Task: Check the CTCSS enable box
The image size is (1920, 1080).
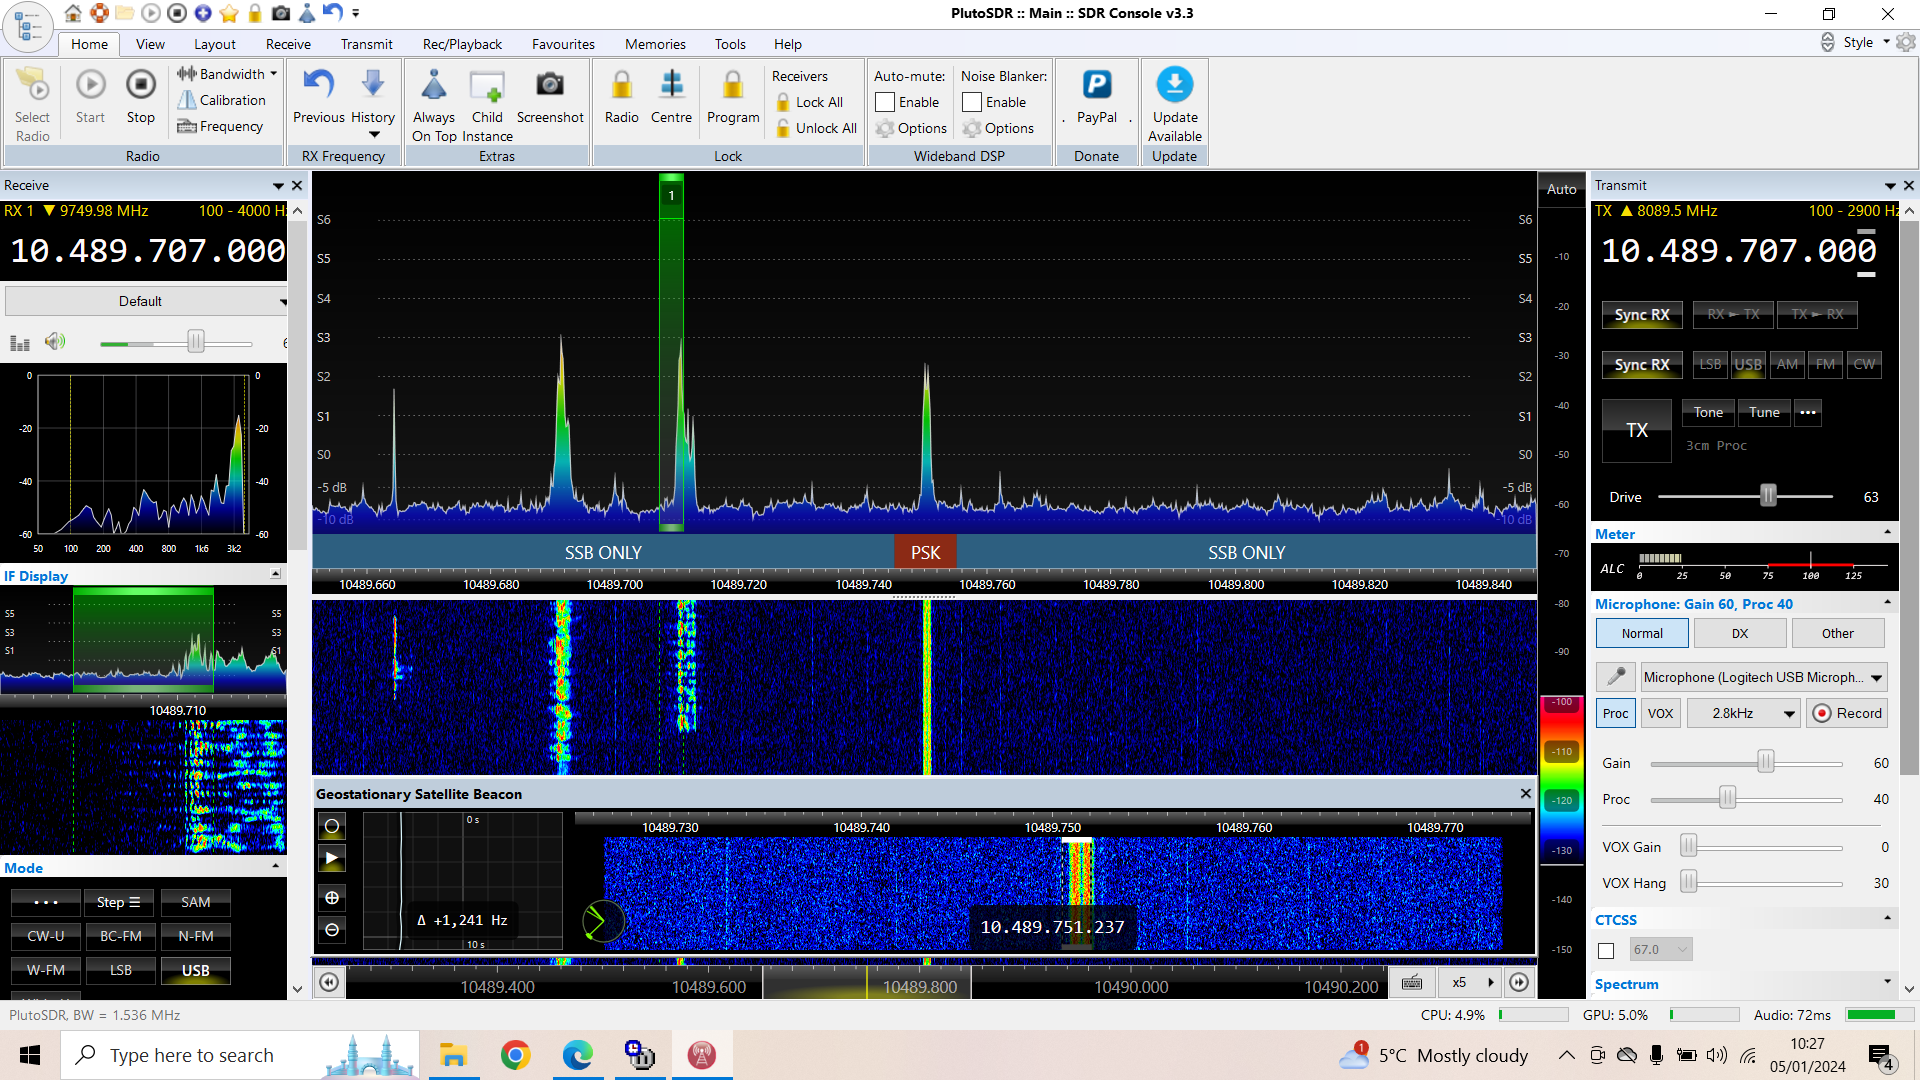Action: pyautogui.click(x=1607, y=951)
